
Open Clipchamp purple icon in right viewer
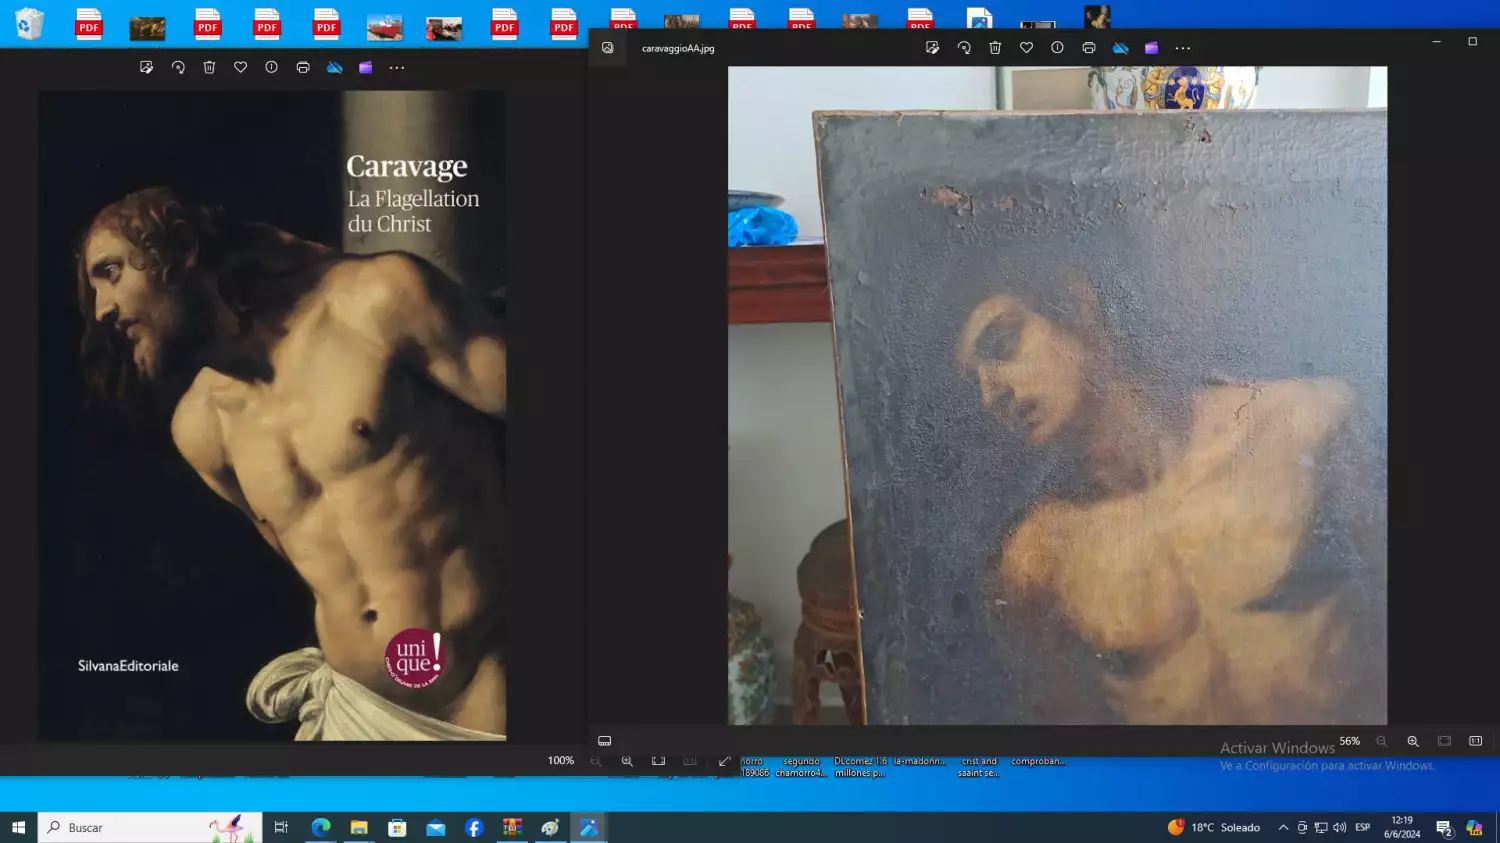pos(1152,48)
